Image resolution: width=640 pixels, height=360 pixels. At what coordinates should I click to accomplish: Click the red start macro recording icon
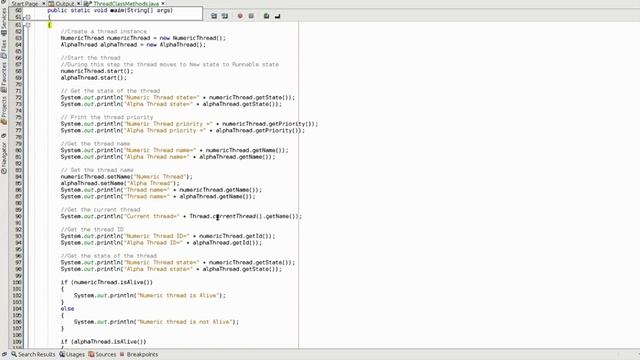coord(240,16)
